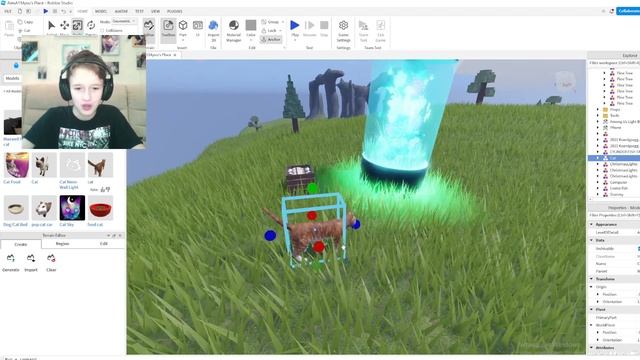The height and width of the screenshot is (360, 640).
Task: Expand the Tools folder in Explorer
Action: [598, 116]
